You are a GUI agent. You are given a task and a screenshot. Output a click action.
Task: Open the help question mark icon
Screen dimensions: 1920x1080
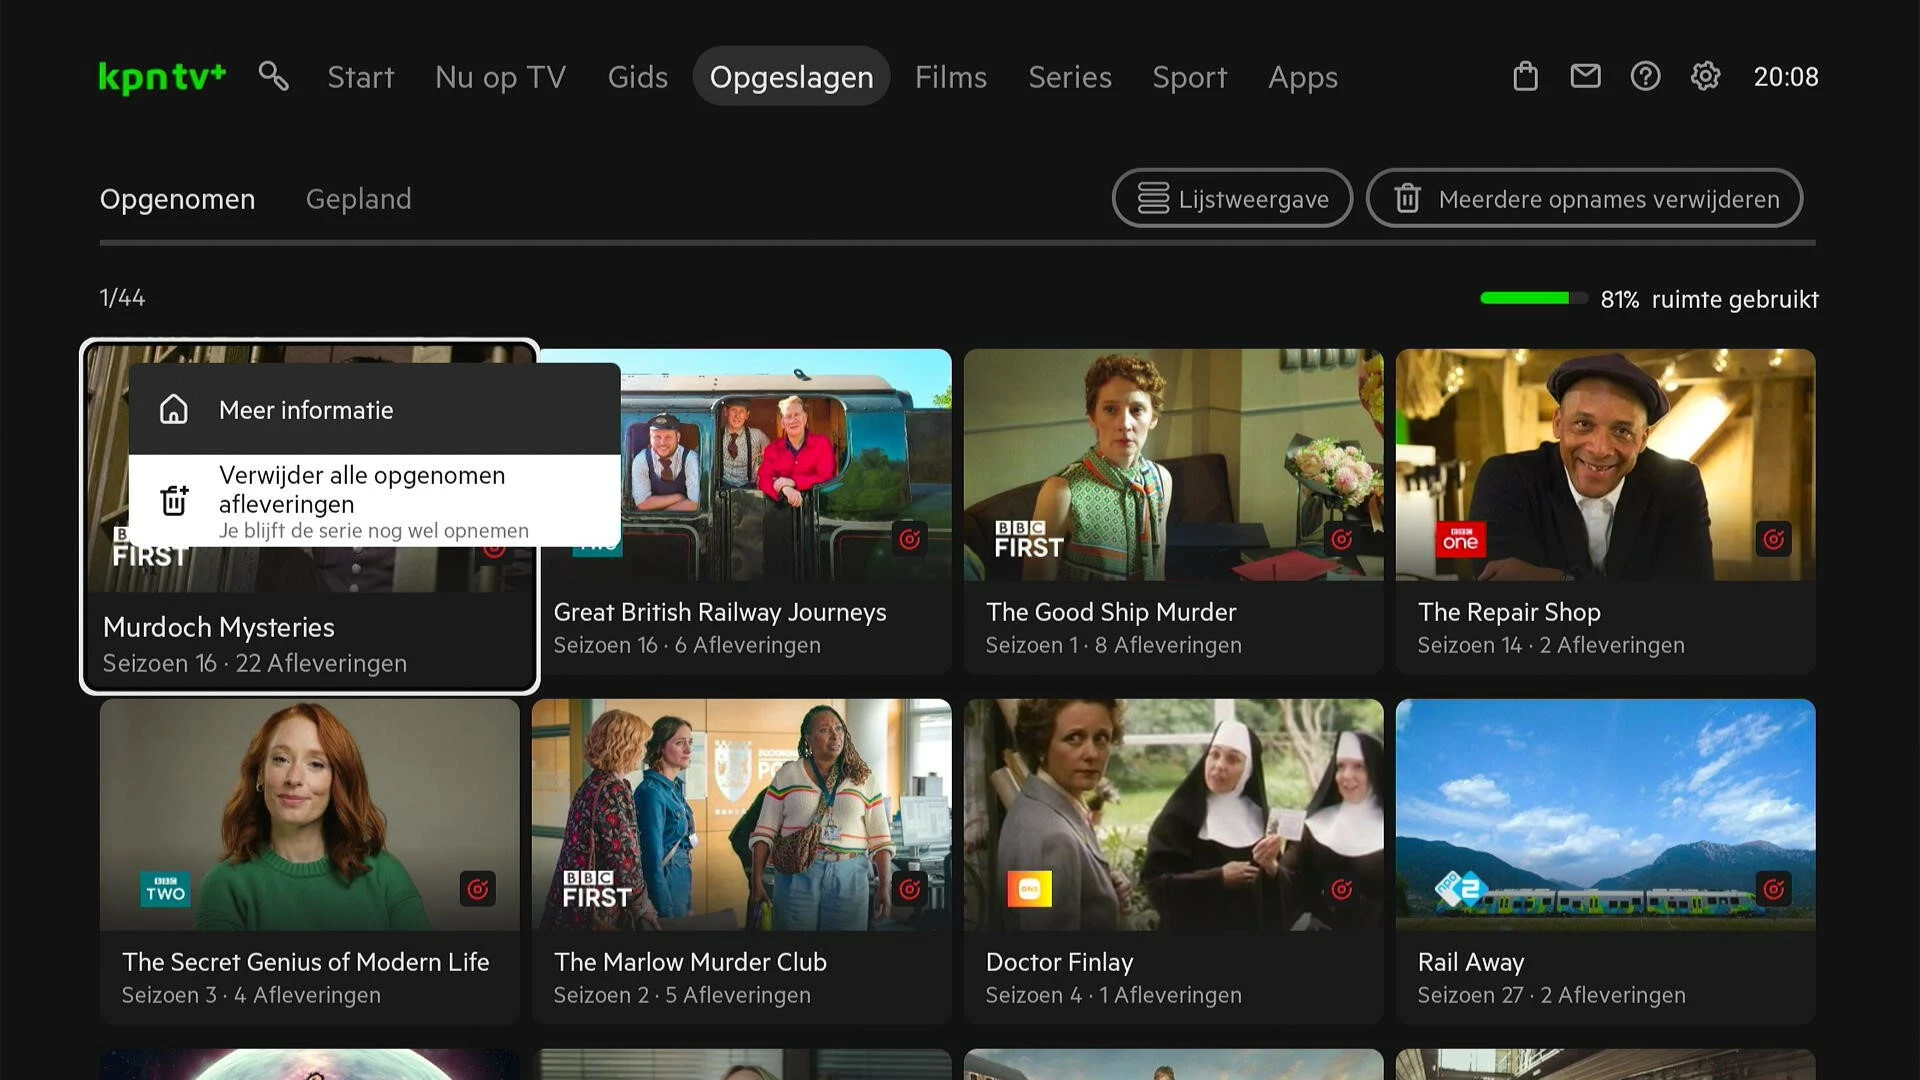pos(1645,76)
